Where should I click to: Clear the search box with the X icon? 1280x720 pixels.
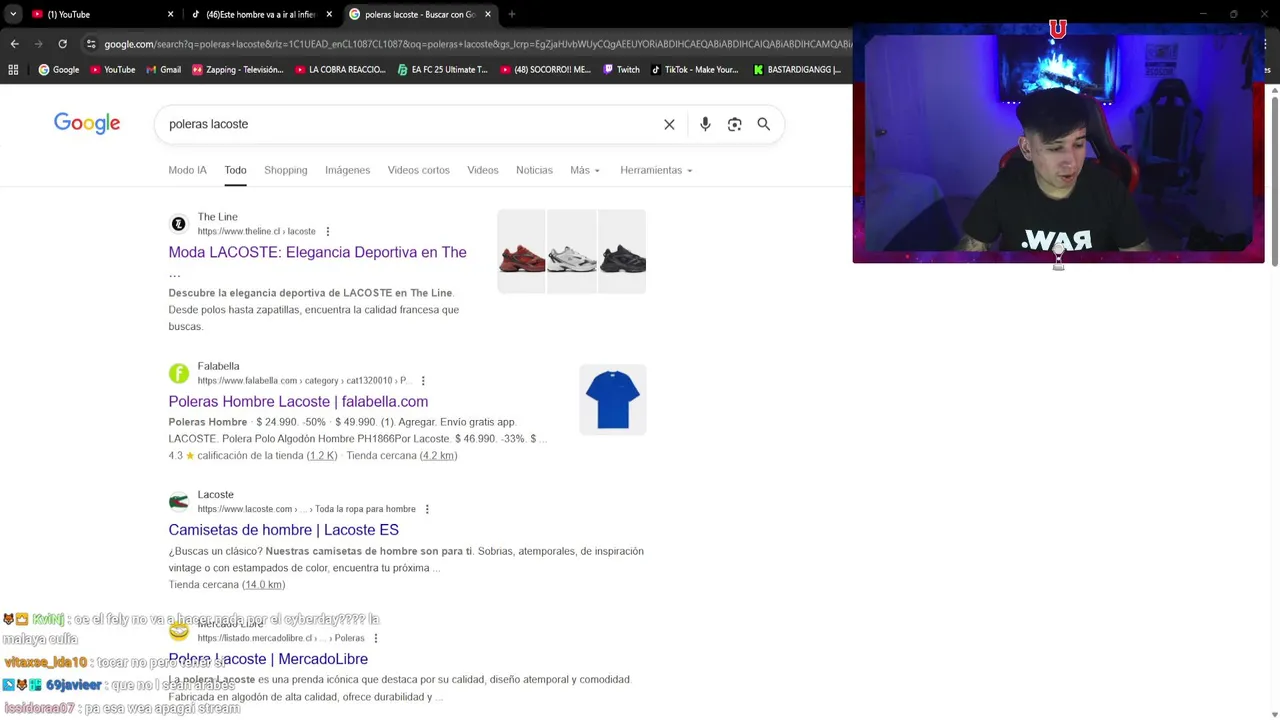point(669,124)
